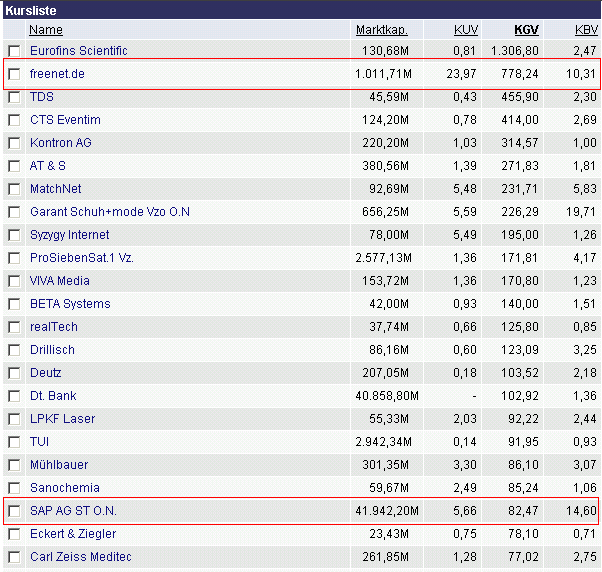The height and width of the screenshot is (572, 602).
Task: Mark the TUI row checkbox
Action: coord(14,442)
